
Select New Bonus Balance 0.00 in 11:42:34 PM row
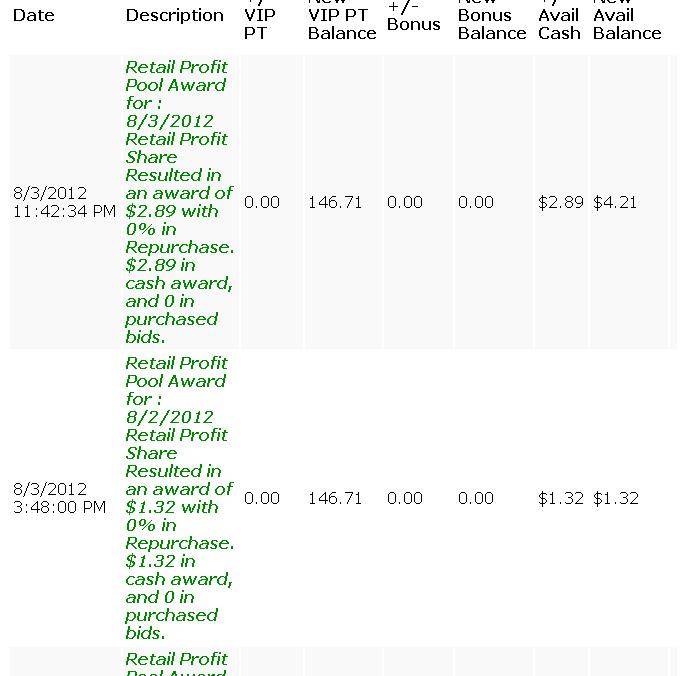476,202
